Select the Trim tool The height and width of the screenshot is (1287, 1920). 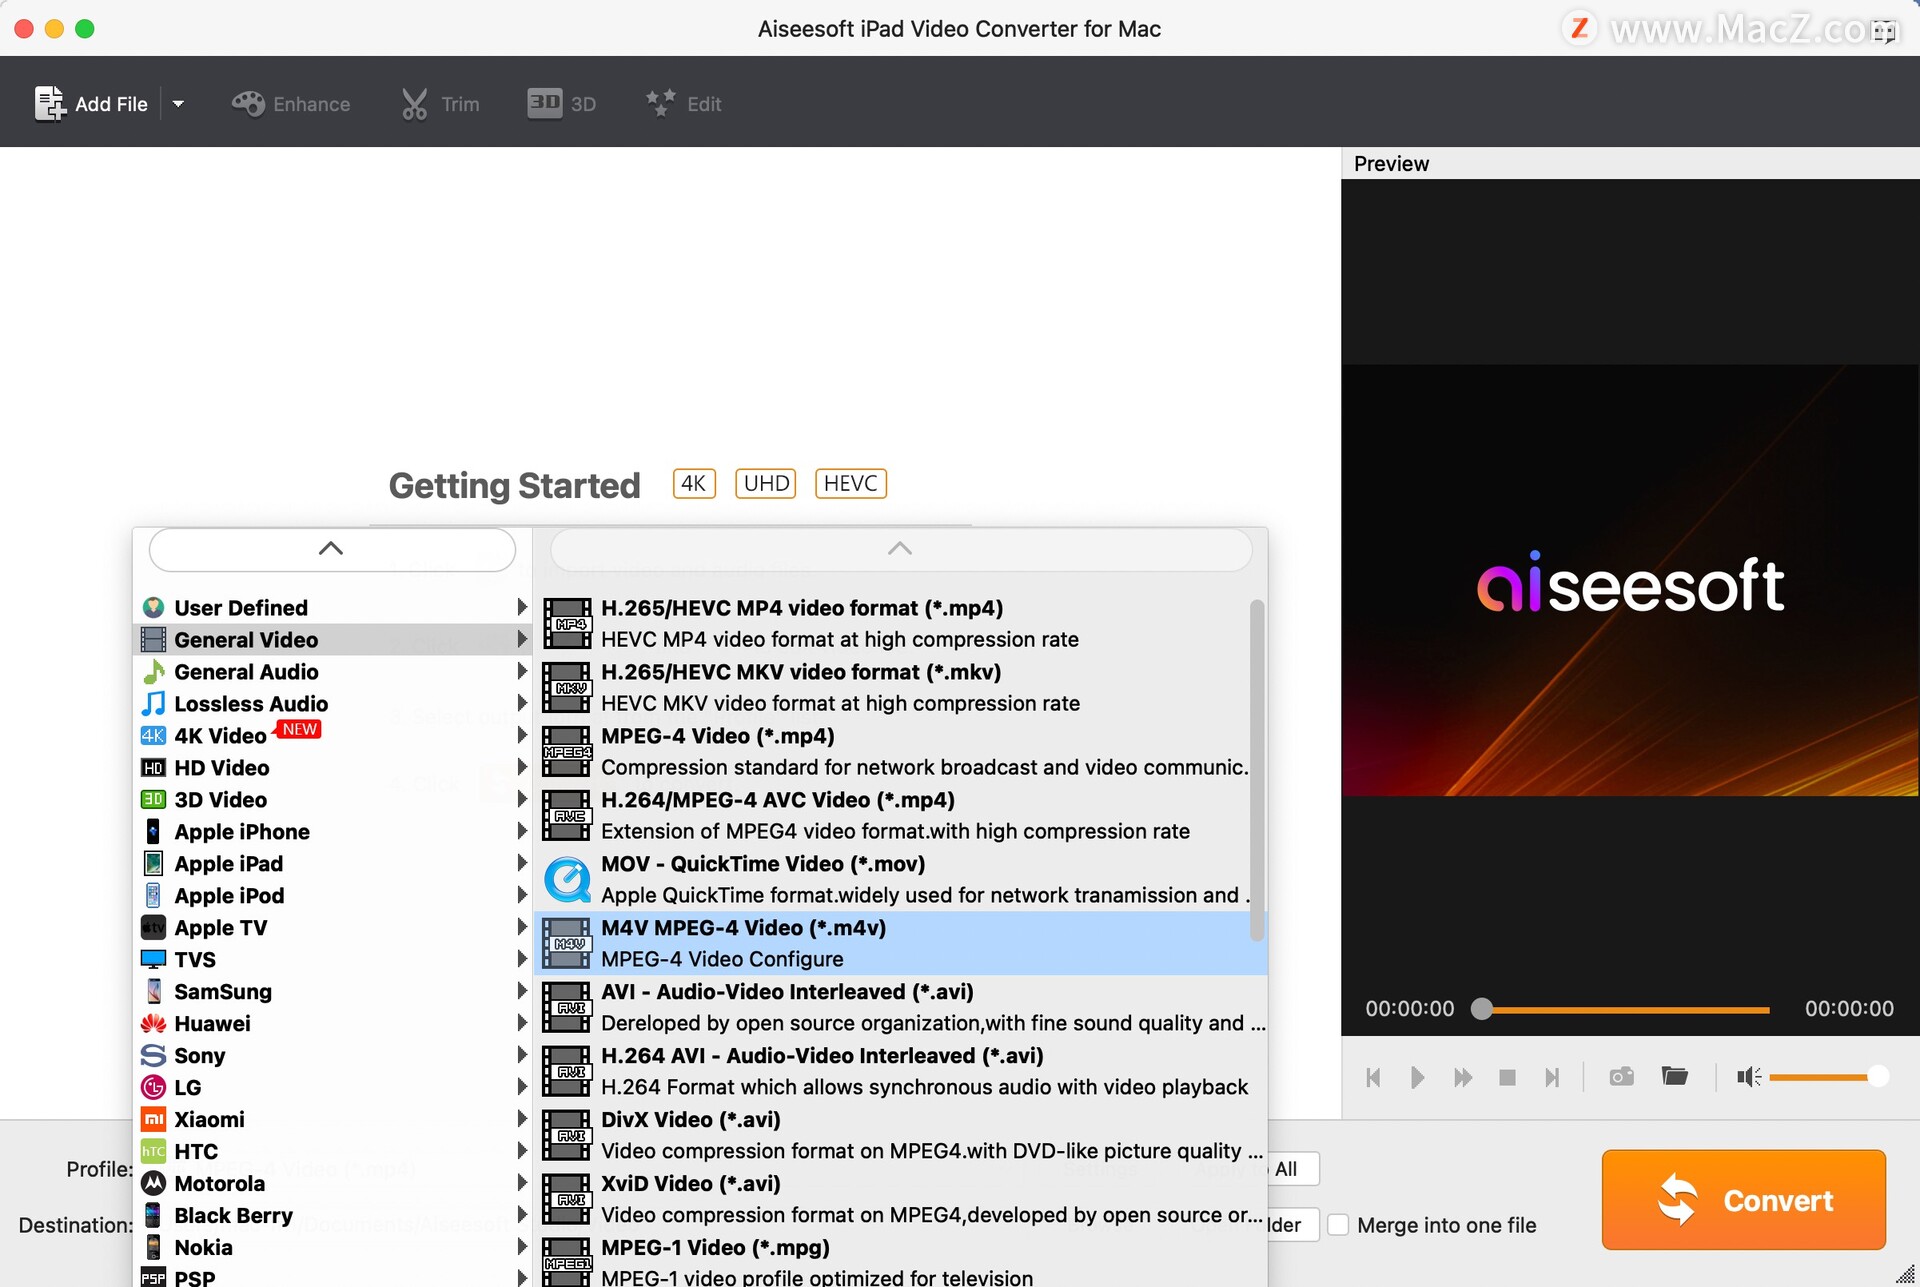(440, 102)
